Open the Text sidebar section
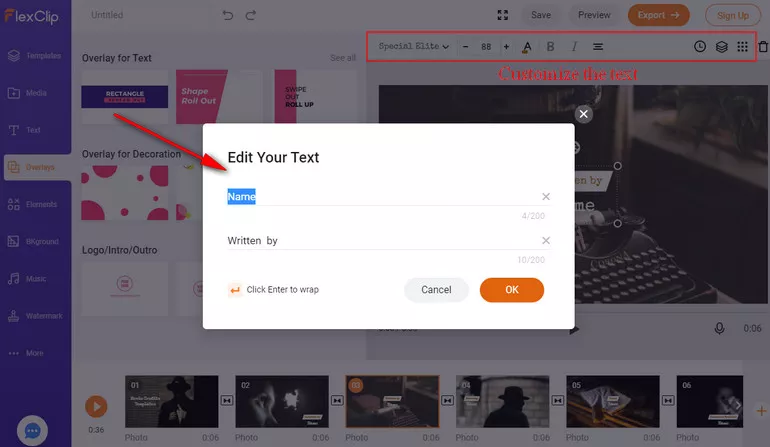The image size is (770, 447). tap(25, 130)
